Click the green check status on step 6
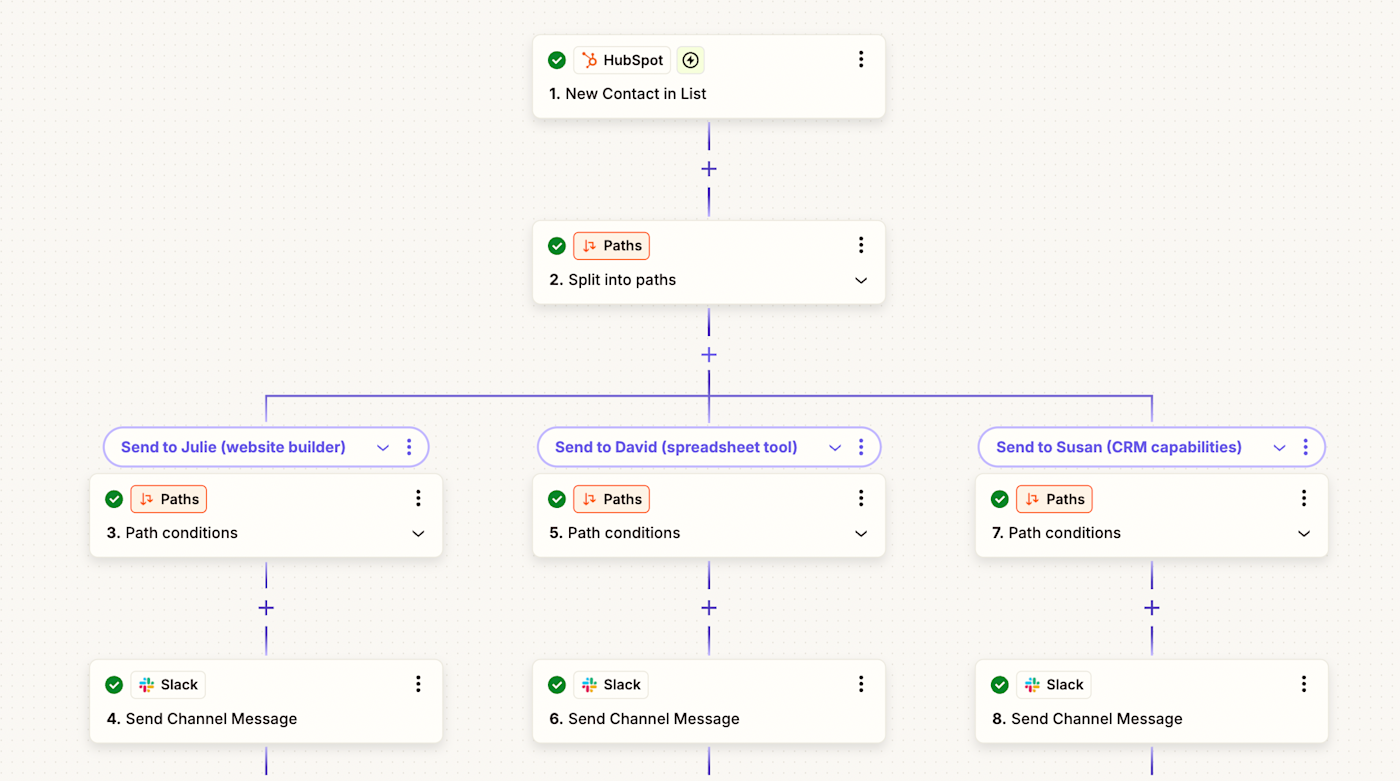The width and height of the screenshot is (1400, 781). (x=557, y=685)
